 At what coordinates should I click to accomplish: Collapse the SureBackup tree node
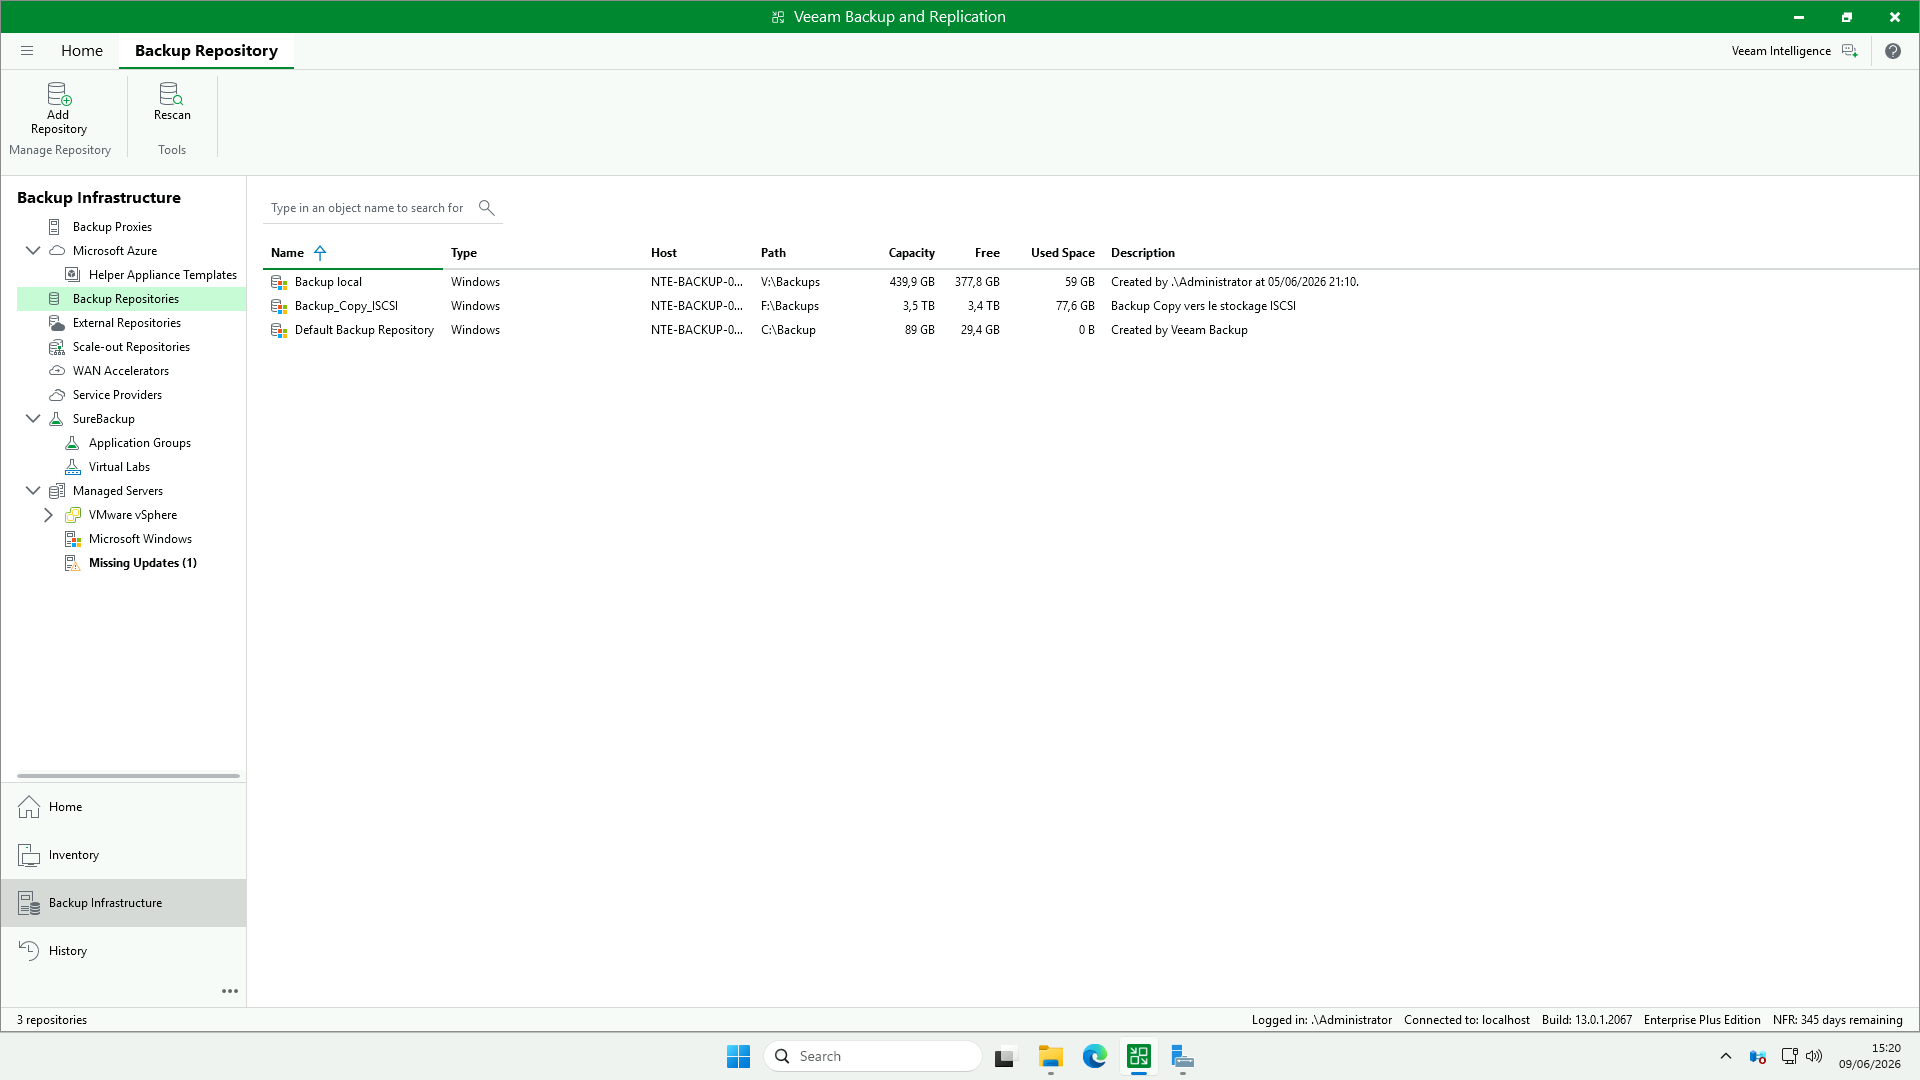tap(33, 419)
